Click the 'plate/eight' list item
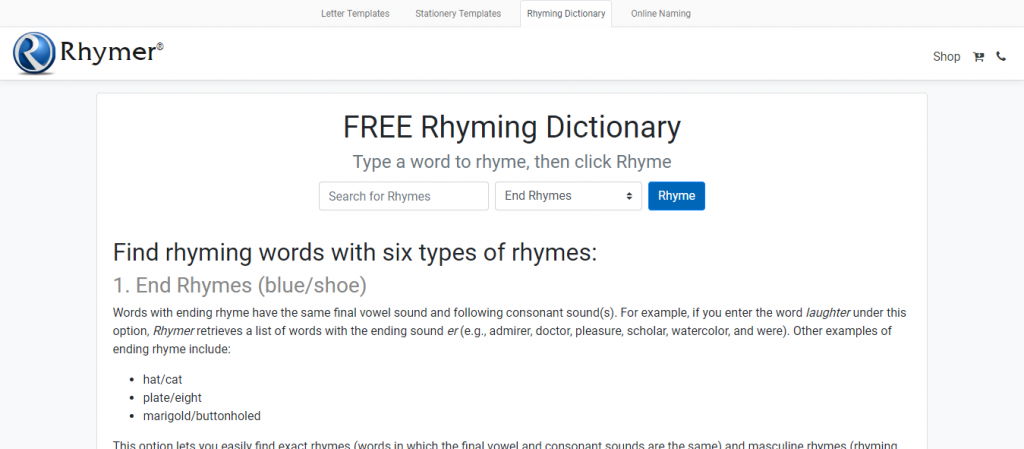 pos(172,397)
